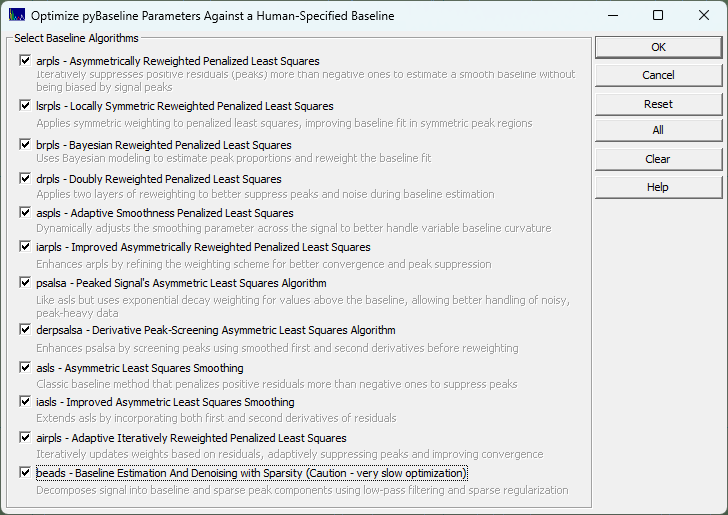Close the Optimize pyBaseline dialog window
Viewport: 728px width, 515px height.
pos(704,15)
